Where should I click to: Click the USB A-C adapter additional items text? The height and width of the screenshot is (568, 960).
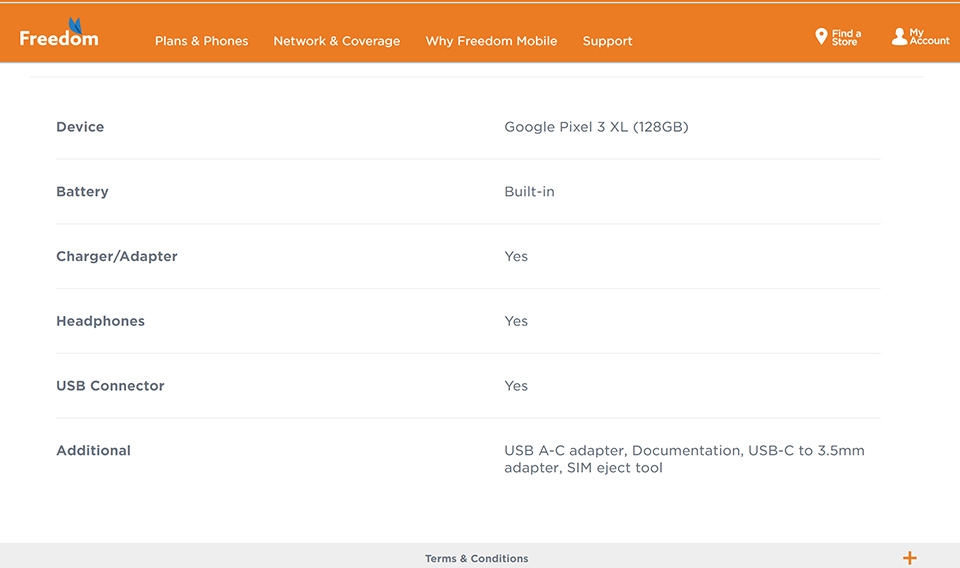(x=684, y=459)
